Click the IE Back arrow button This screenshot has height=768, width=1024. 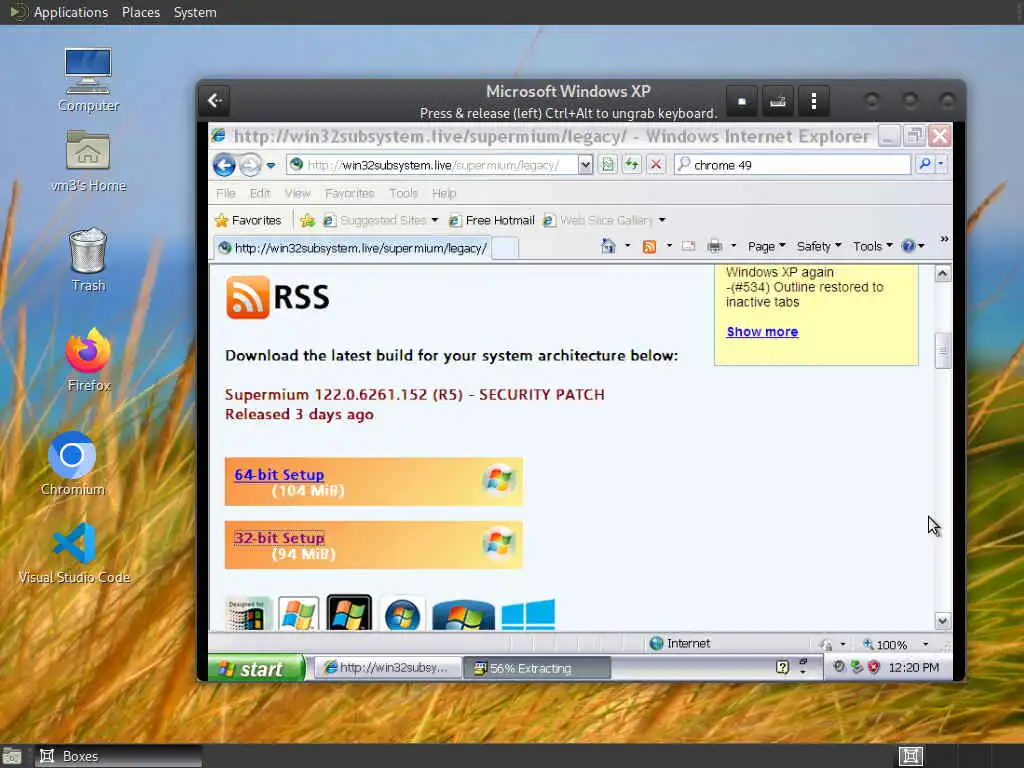click(x=224, y=165)
